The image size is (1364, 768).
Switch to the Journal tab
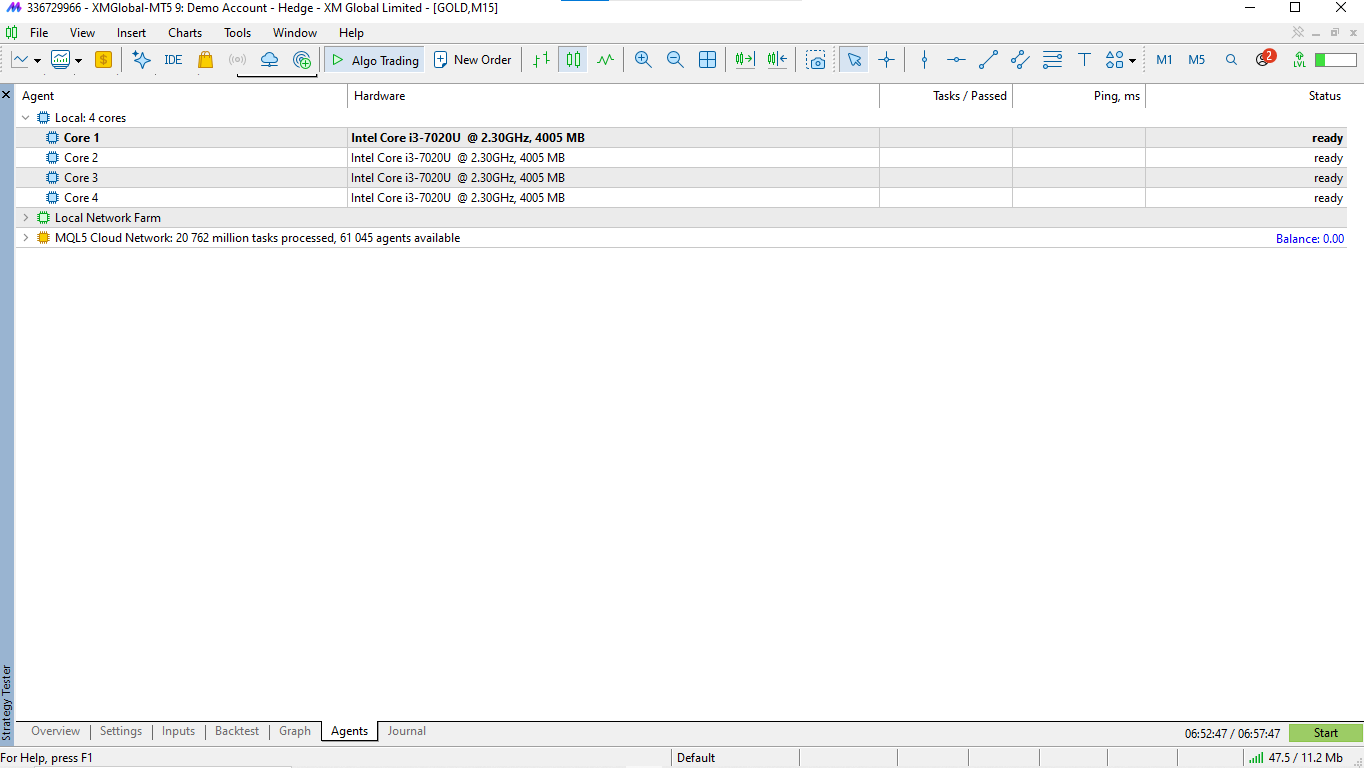click(x=407, y=731)
